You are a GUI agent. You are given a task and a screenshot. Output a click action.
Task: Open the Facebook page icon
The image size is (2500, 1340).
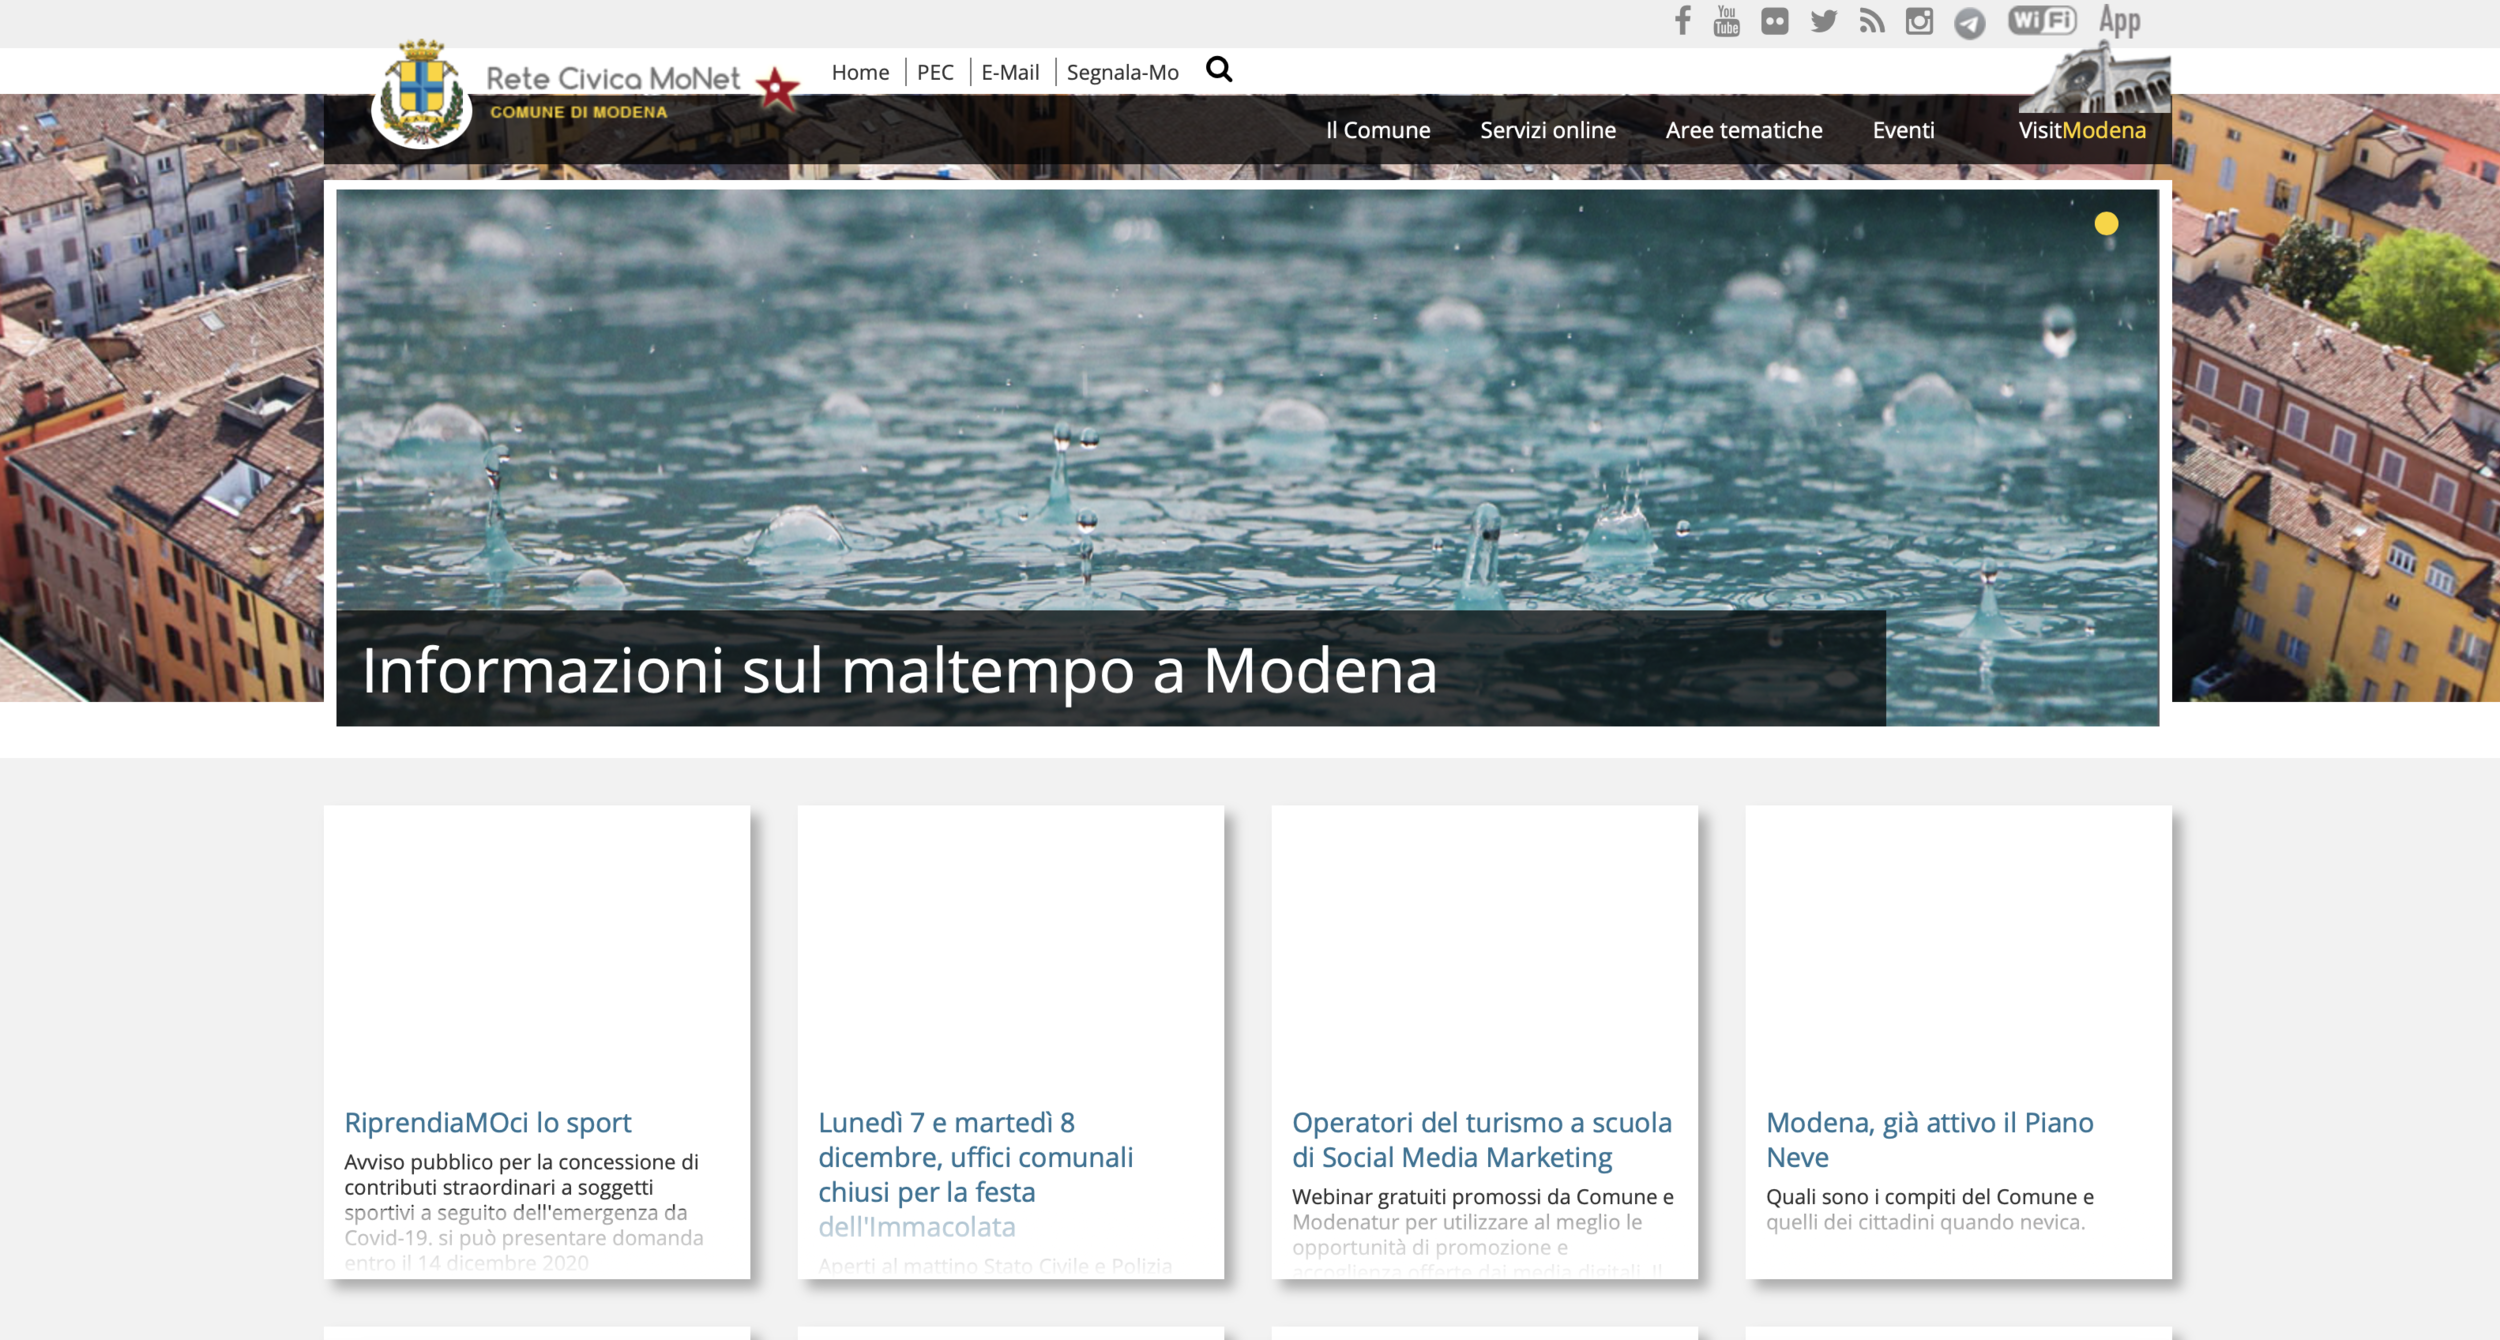coord(1683,21)
